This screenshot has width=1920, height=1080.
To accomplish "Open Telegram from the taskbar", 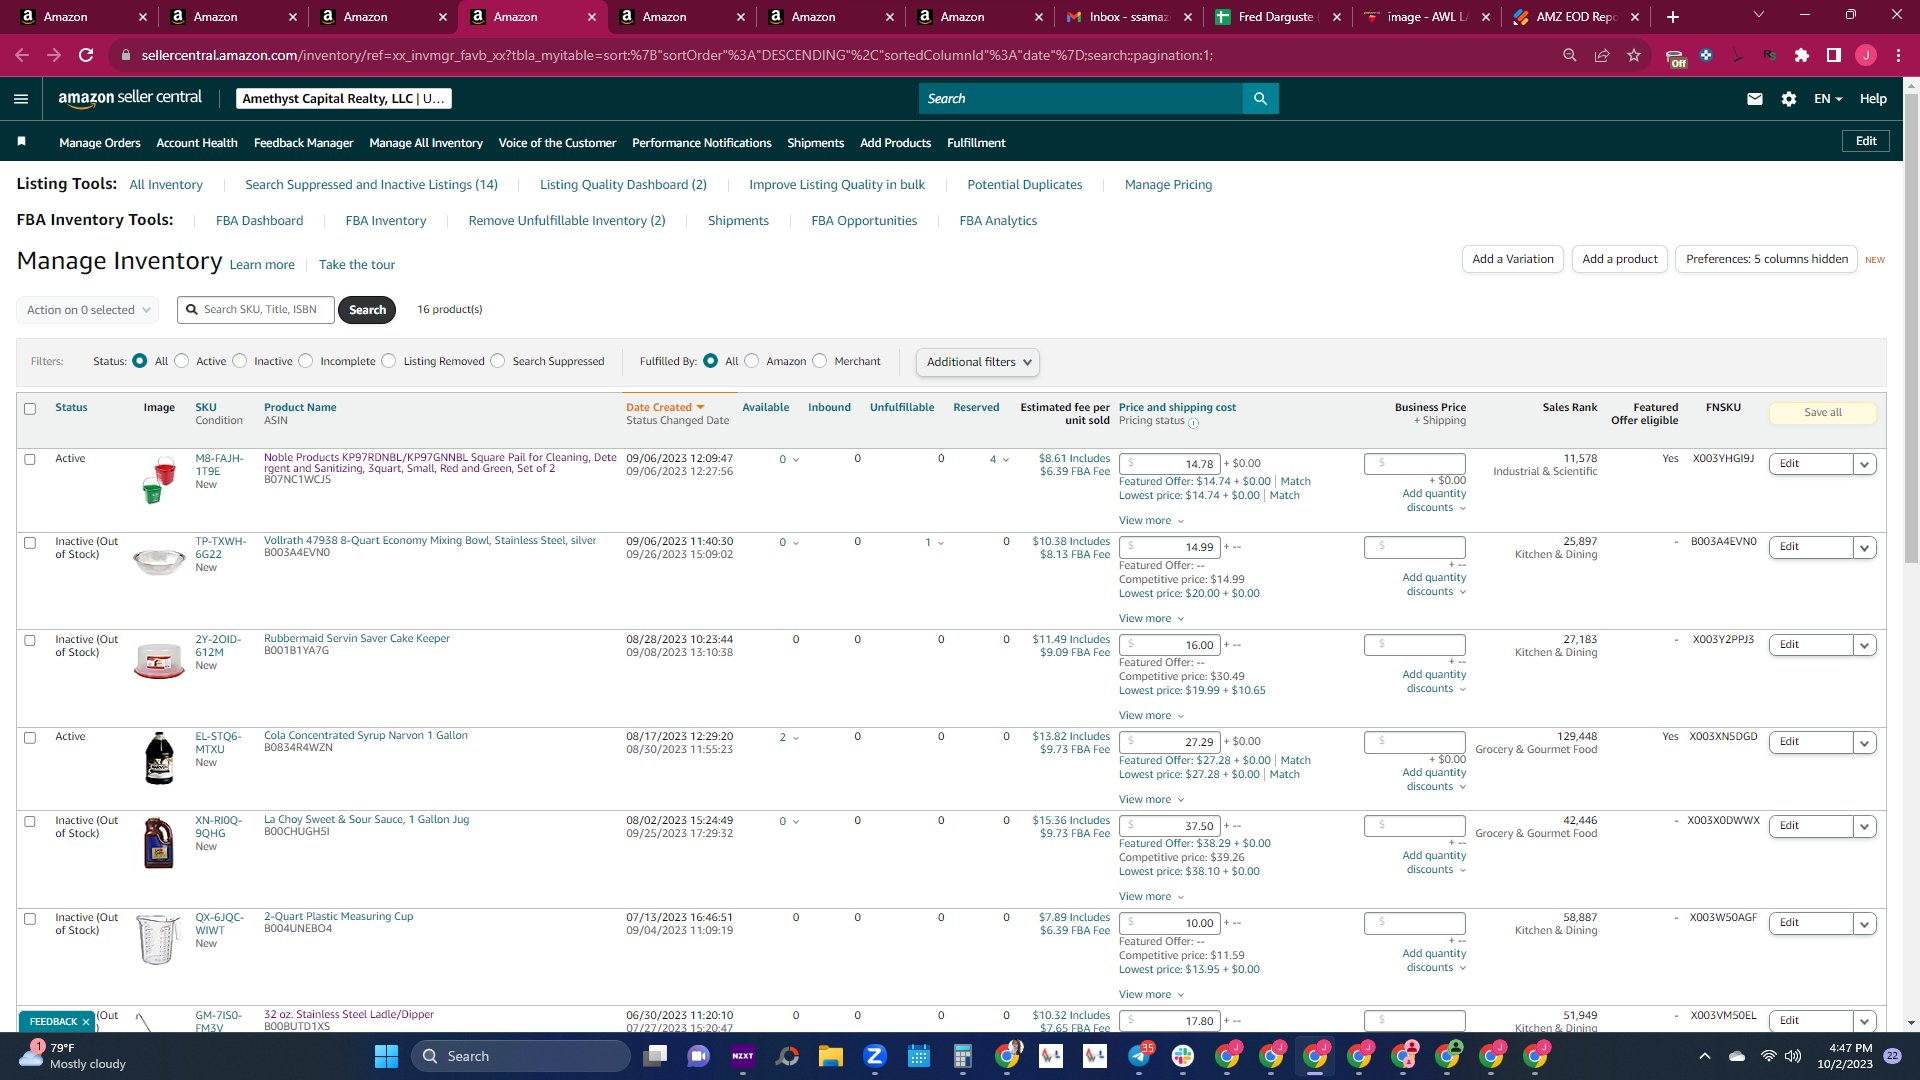I will 1139,1056.
